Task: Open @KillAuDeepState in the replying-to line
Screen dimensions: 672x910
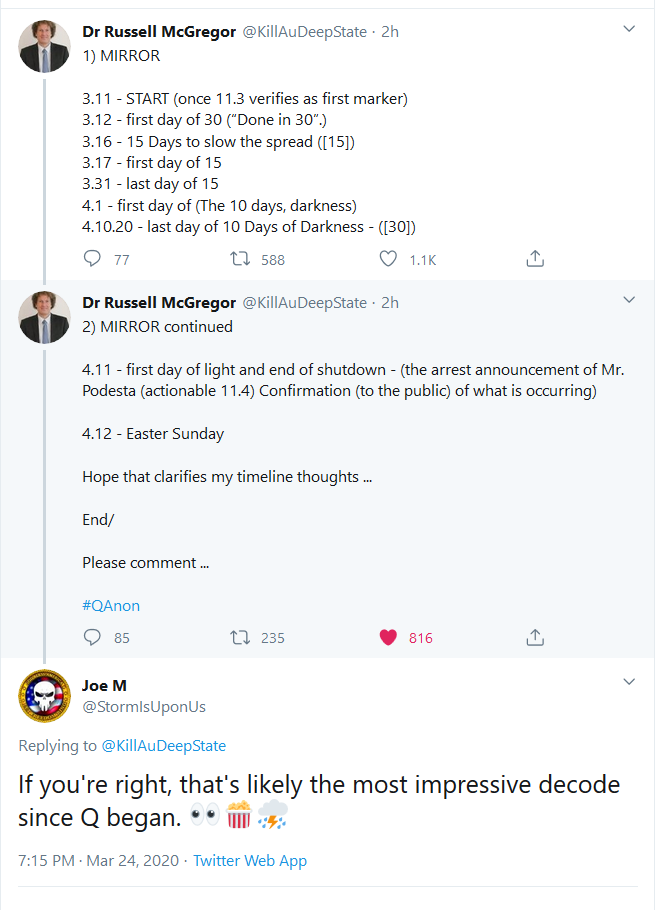Action: (x=164, y=746)
